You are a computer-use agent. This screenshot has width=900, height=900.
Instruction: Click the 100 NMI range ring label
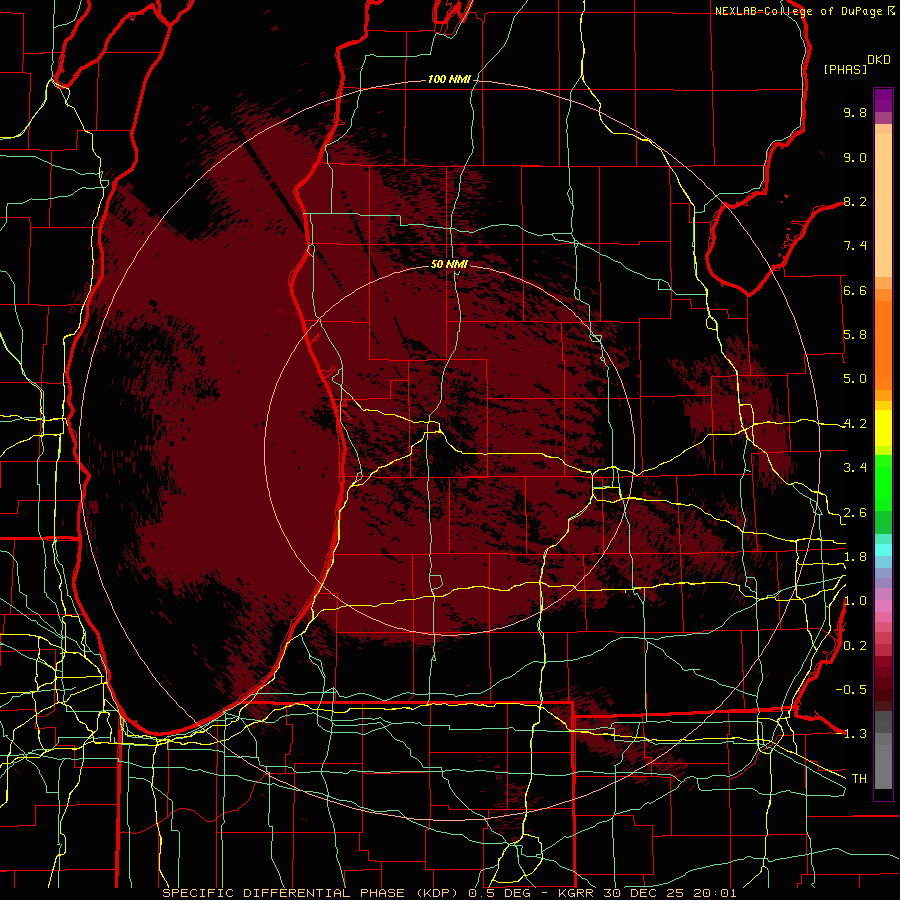(449, 79)
